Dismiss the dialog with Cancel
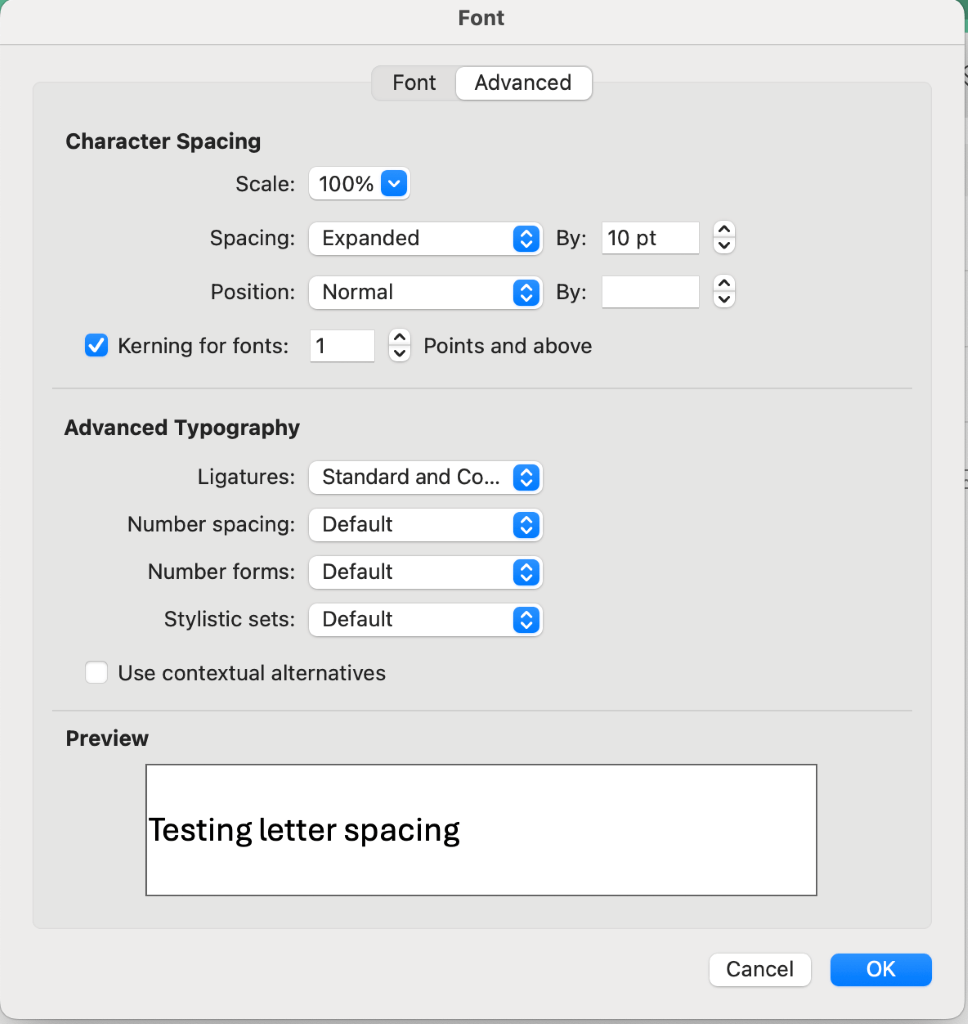The image size is (968, 1024). pos(759,969)
